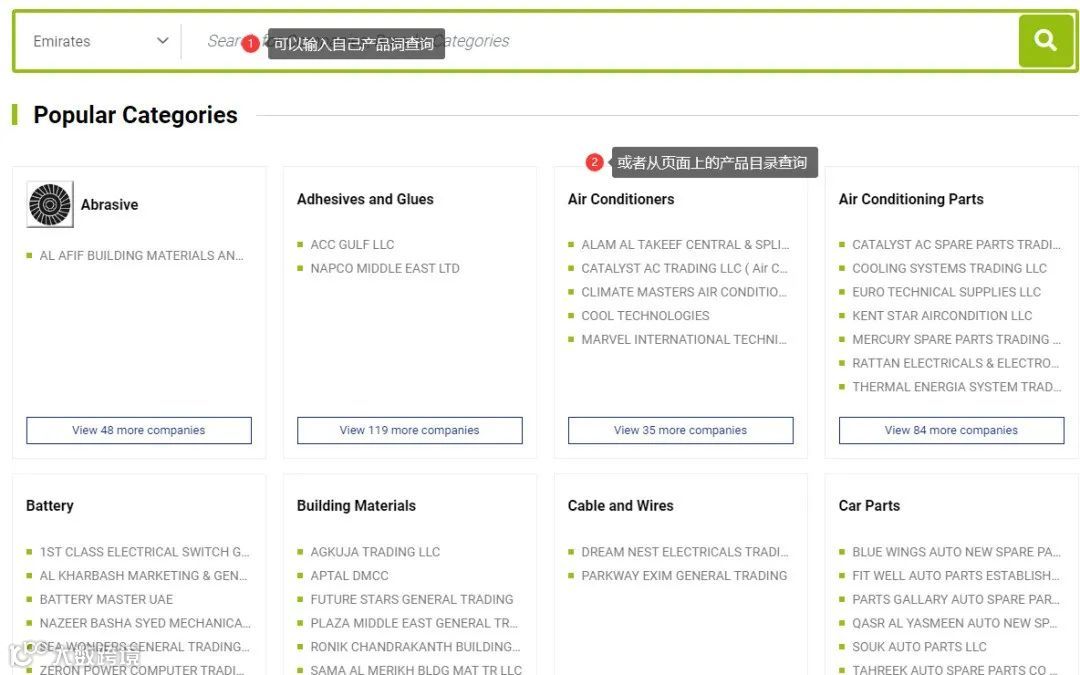Screen dimensions: 1080x675
Task: Click the green search magnifier button
Action: click(x=1046, y=41)
